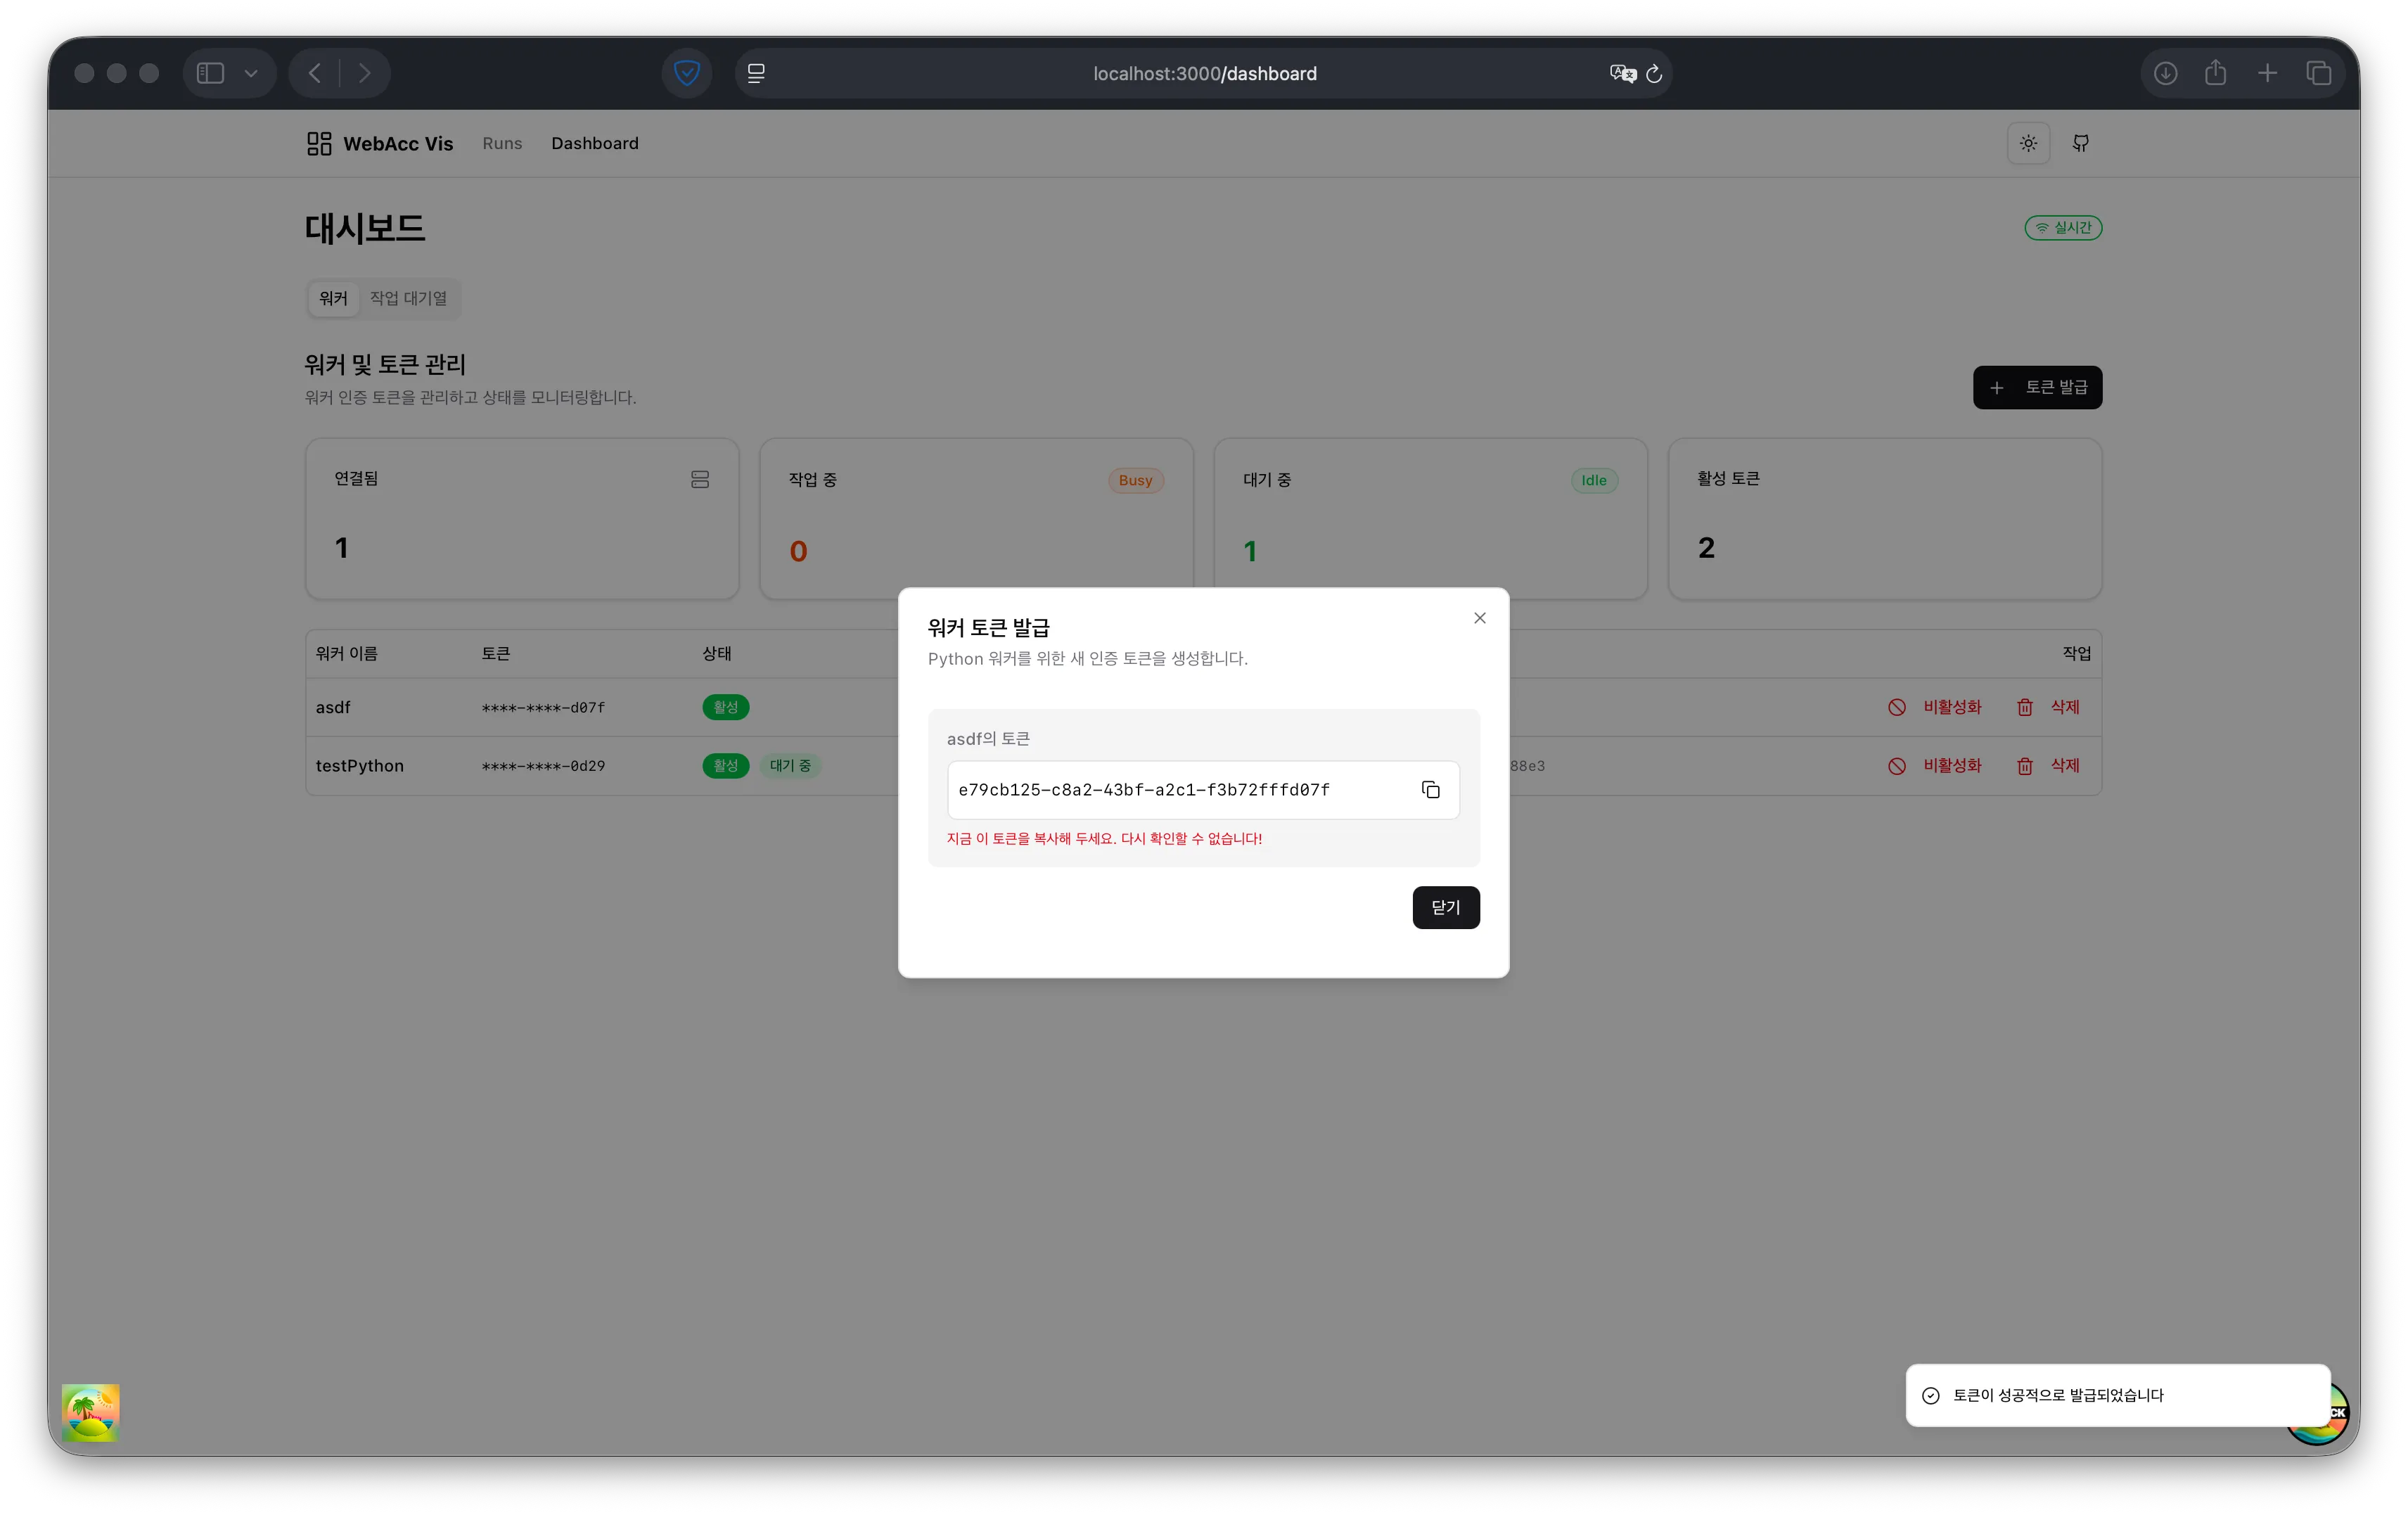Image resolution: width=2408 pixels, height=1515 pixels.
Task: Expand the Safari sidebar dropdown chevron
Action: (251, 73)
